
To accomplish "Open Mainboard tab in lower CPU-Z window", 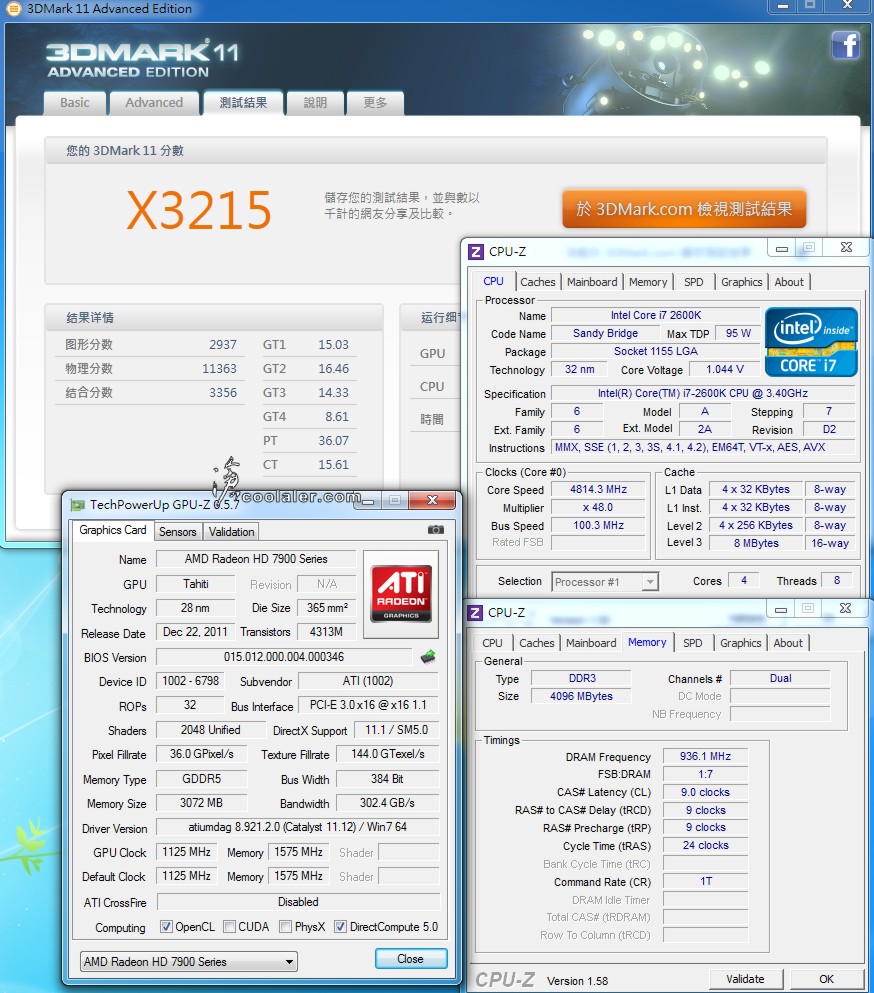I will click(591, 643).
